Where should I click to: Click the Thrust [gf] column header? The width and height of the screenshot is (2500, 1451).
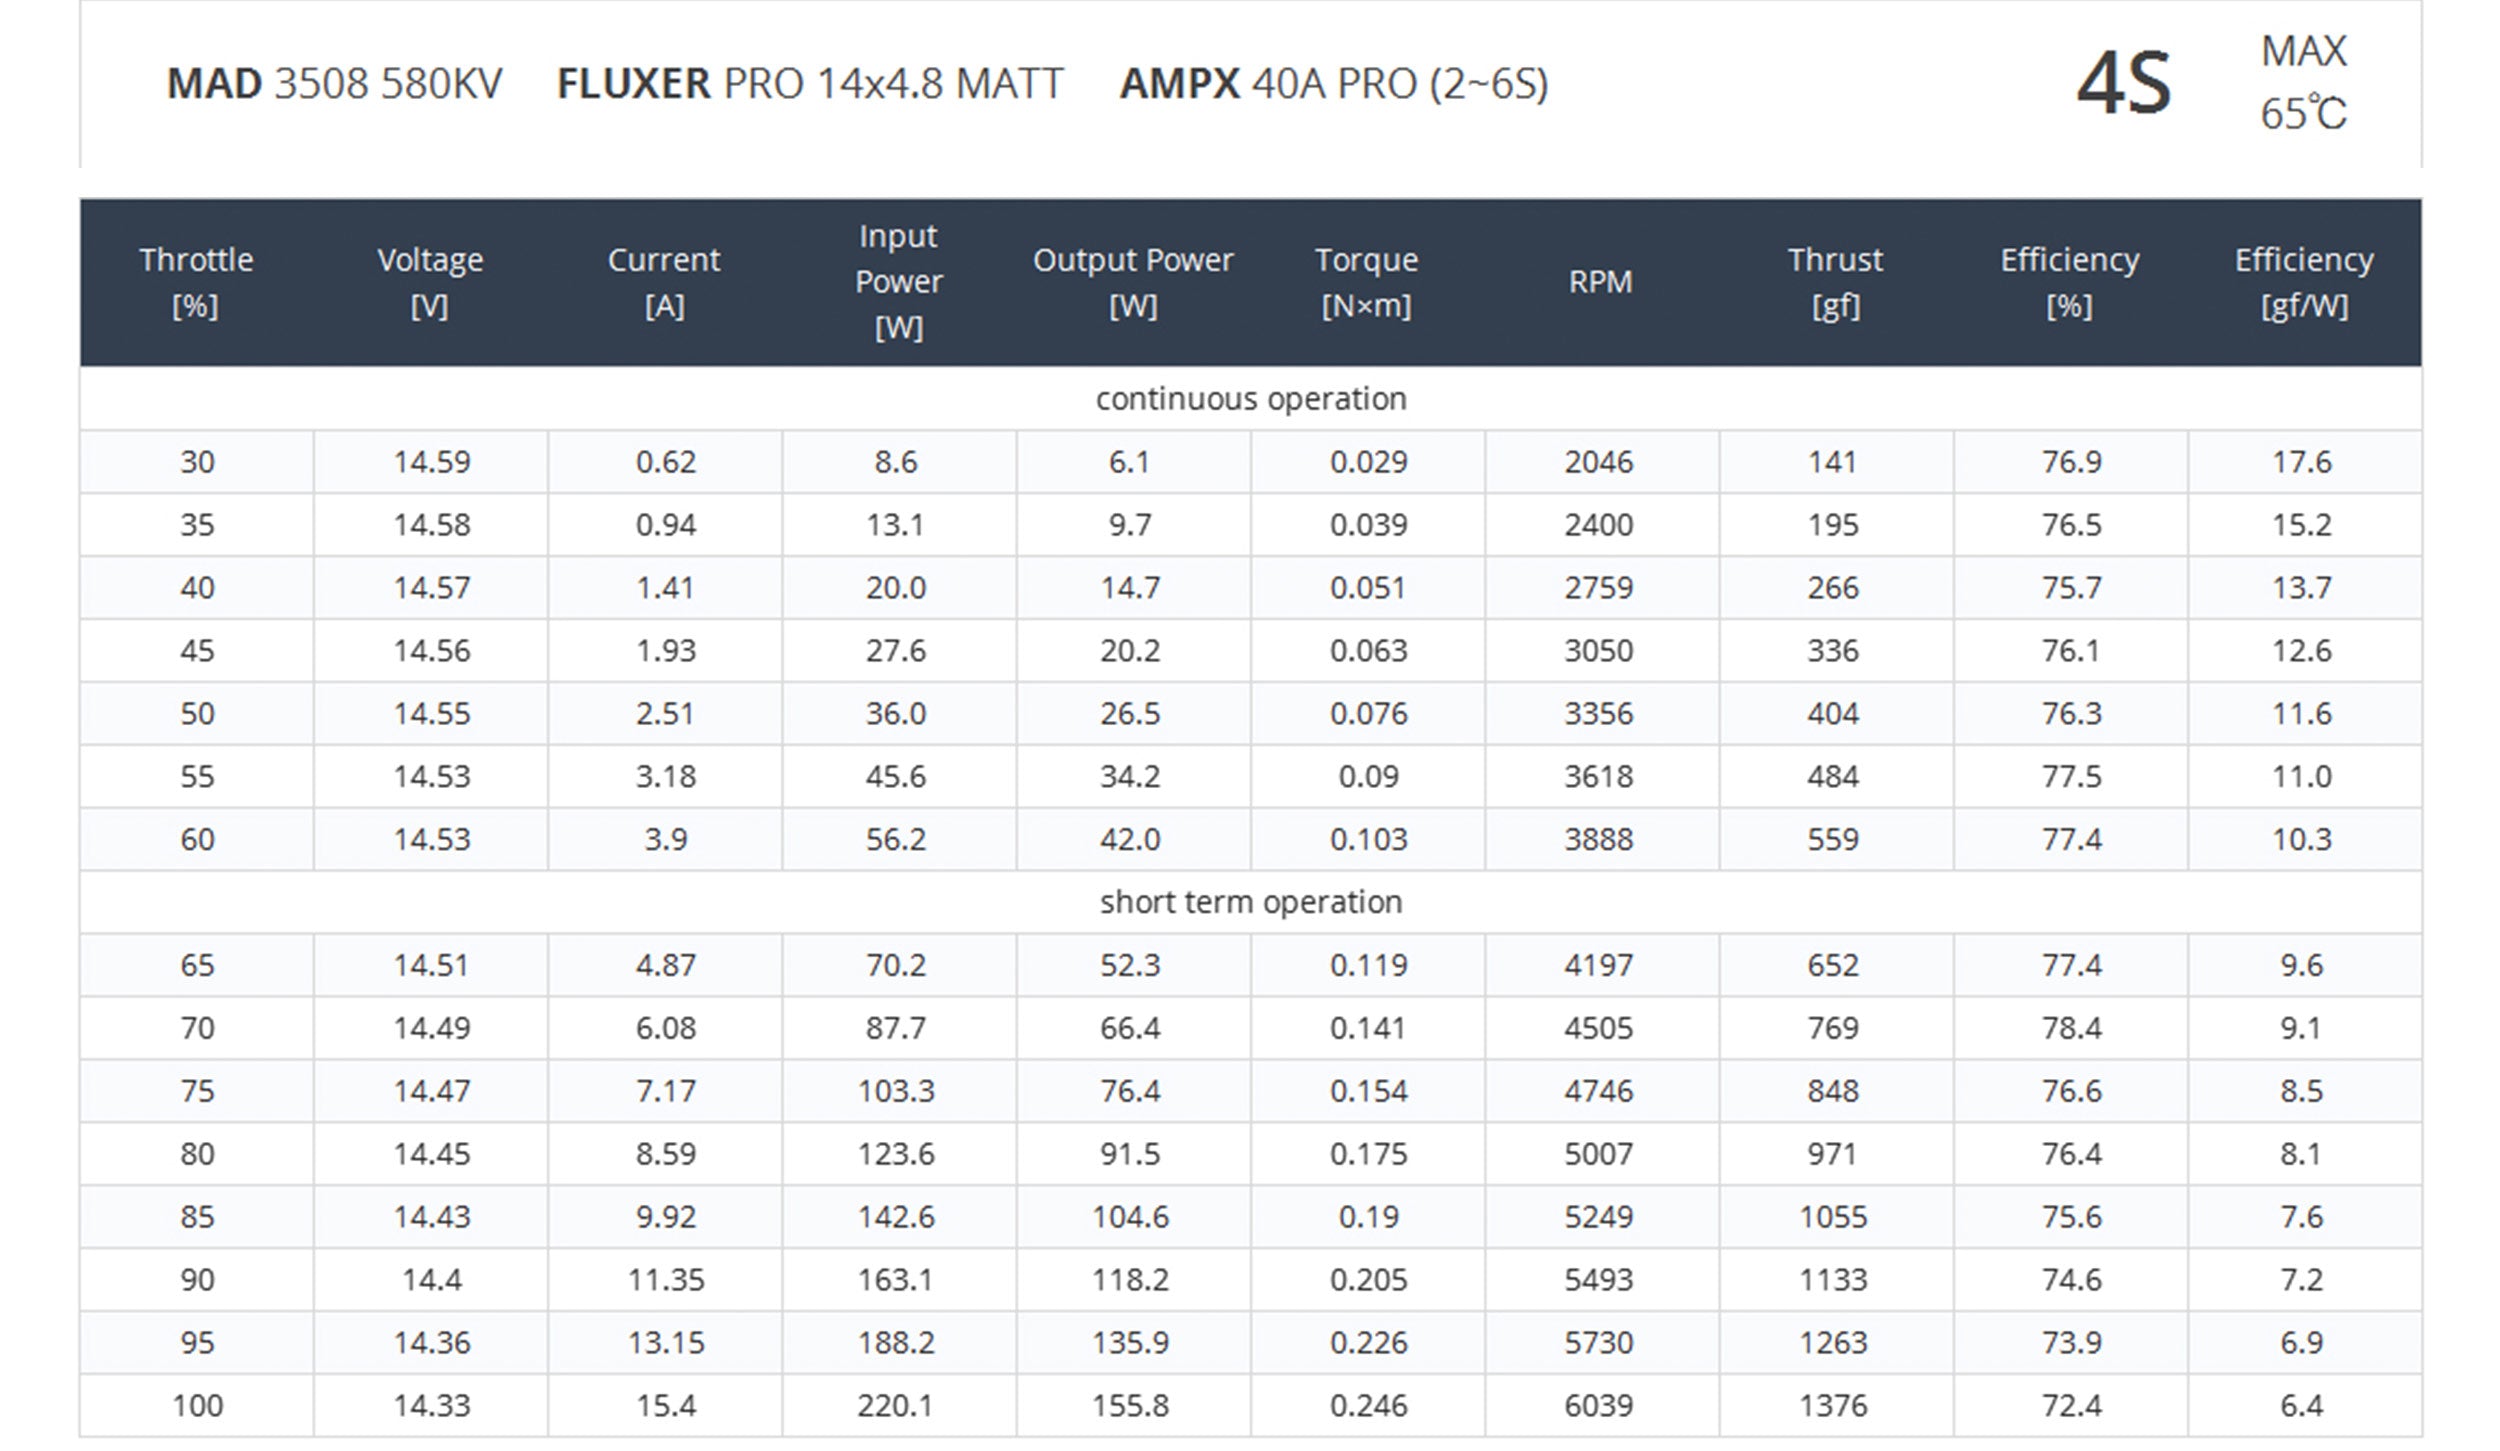(1835, 282)
